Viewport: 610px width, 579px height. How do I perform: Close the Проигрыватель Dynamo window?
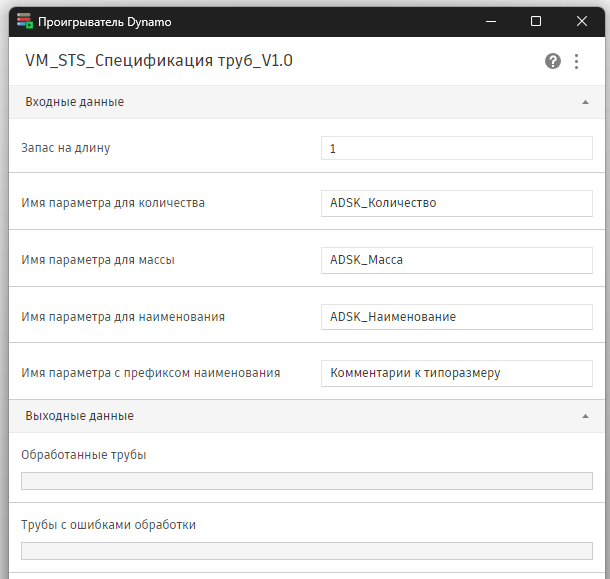click(x=582, y=21)
